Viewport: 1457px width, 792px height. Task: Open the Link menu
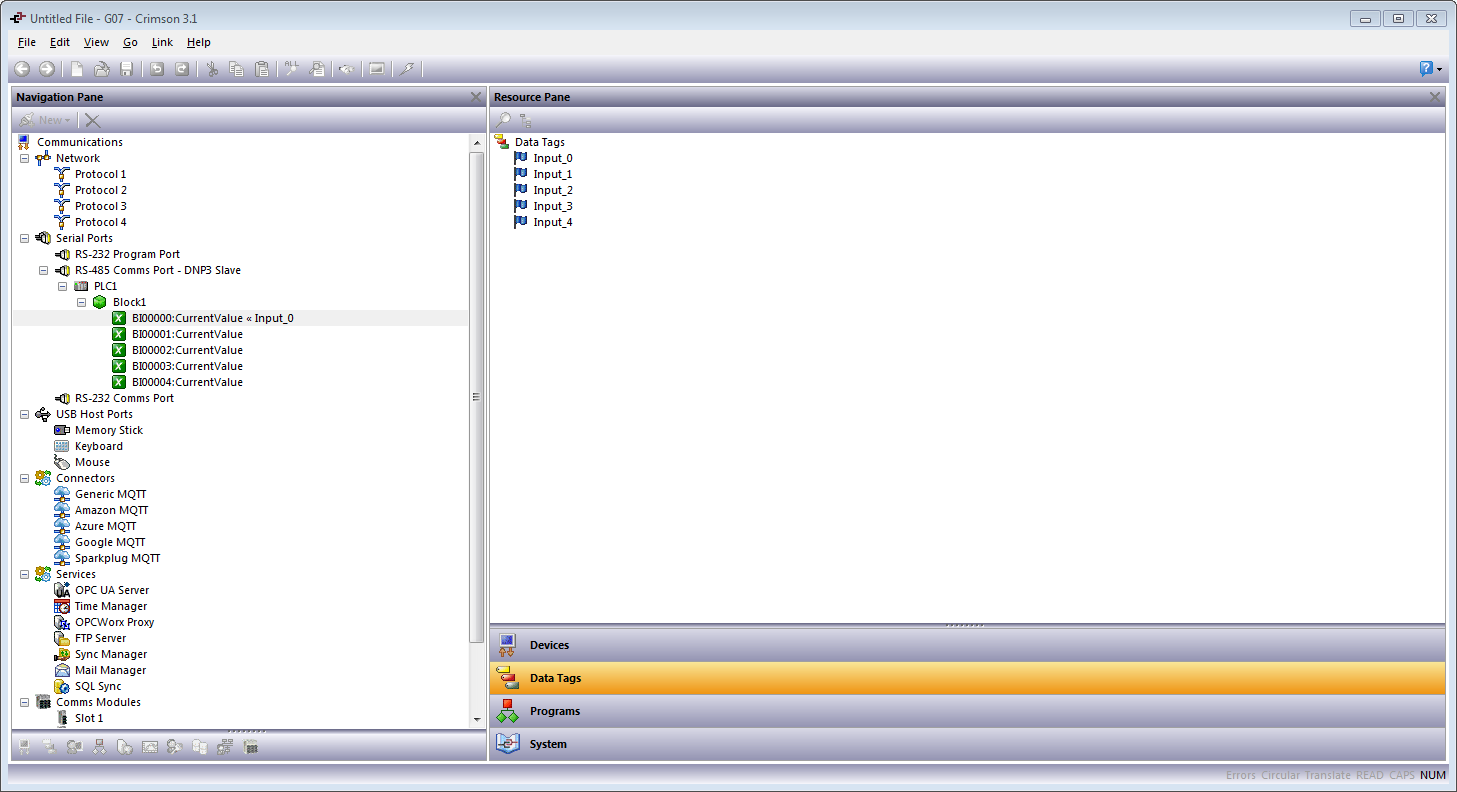162,42
